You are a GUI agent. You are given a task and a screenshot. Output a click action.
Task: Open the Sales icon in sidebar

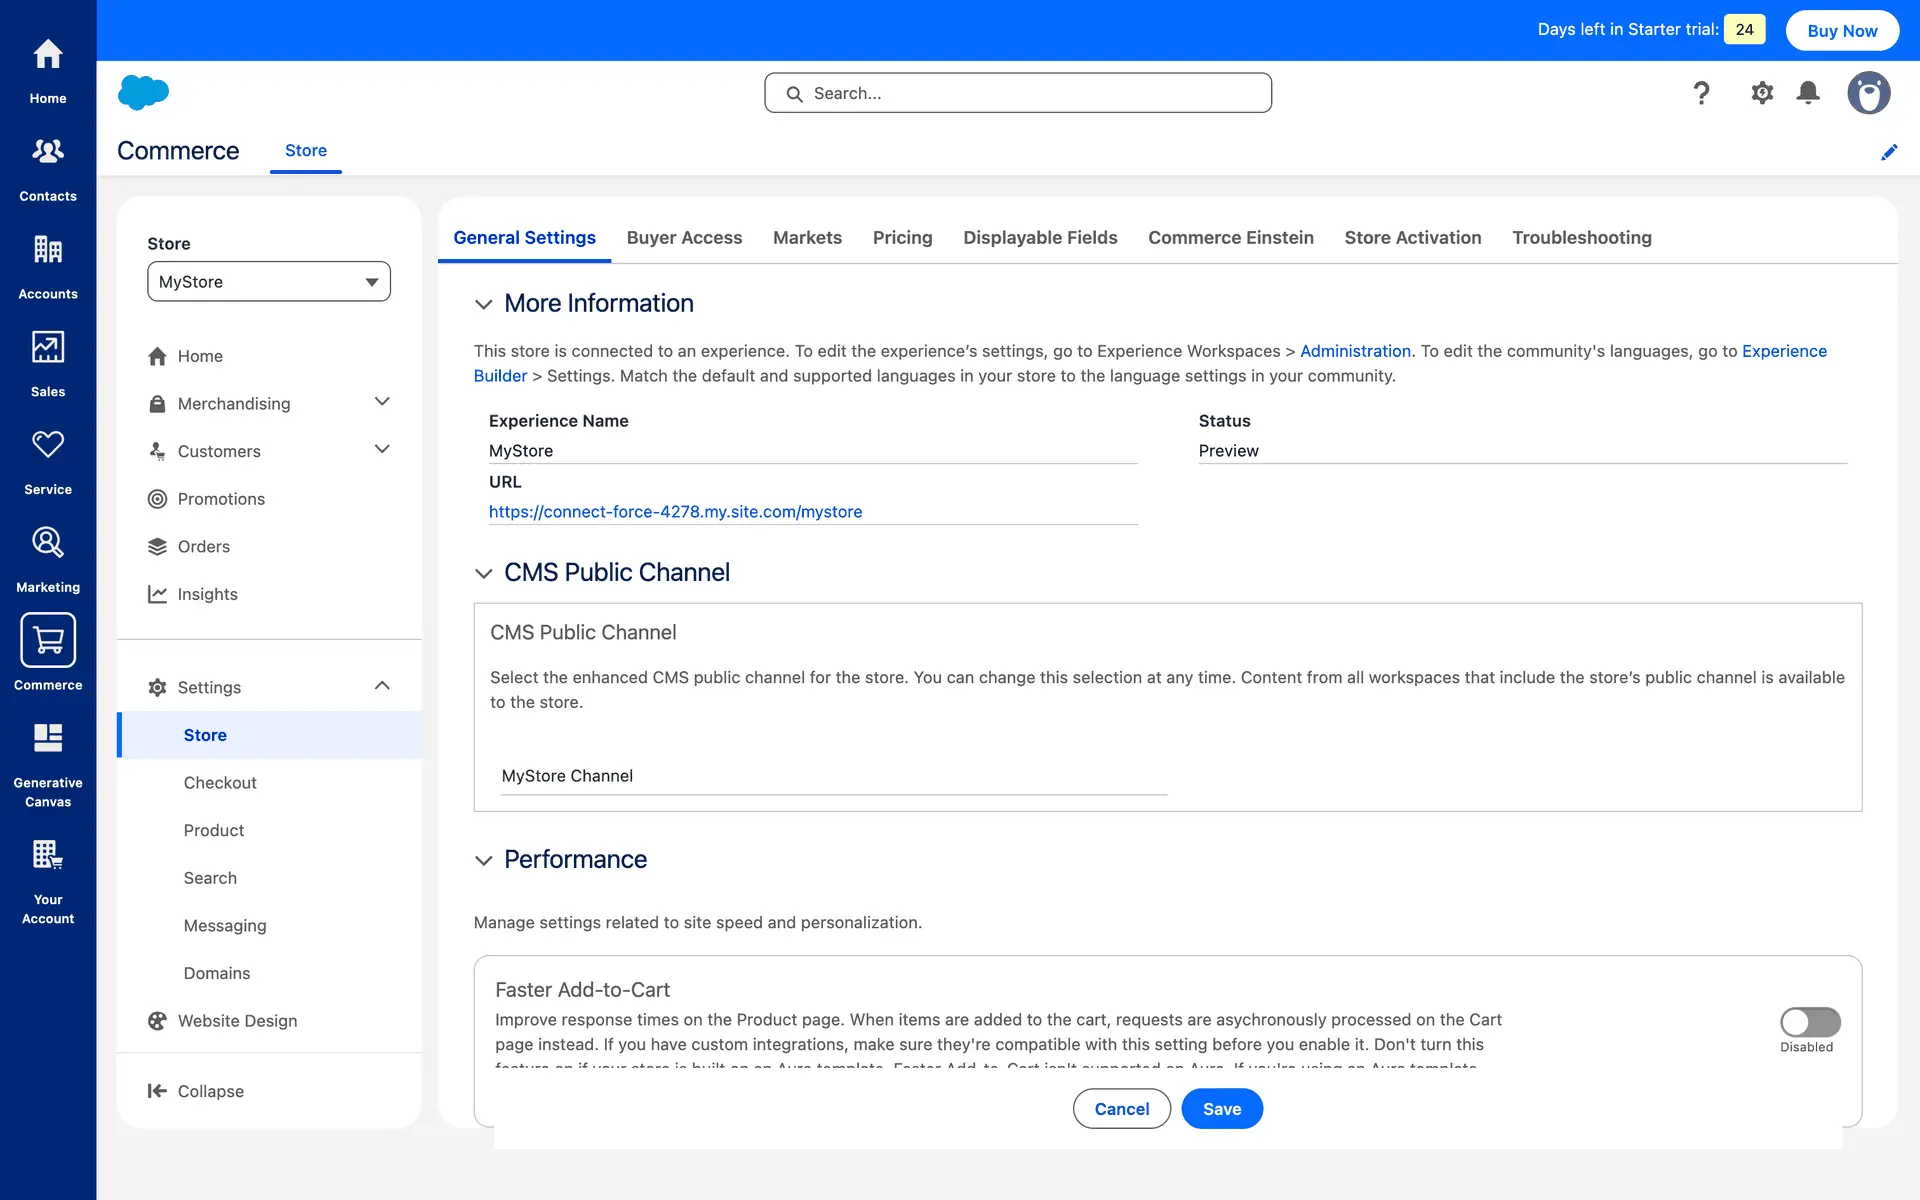48,363
